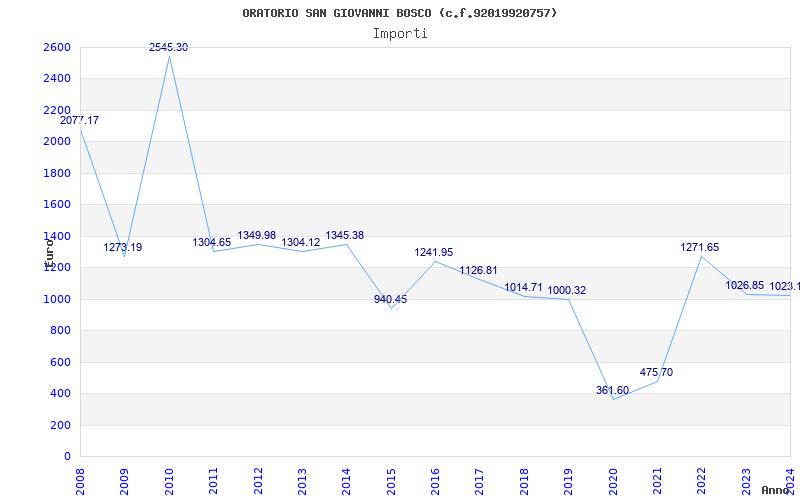Screen dimensions: 800x500
Task: Click the 1273.19 data label for 2009
Action: 123,247
